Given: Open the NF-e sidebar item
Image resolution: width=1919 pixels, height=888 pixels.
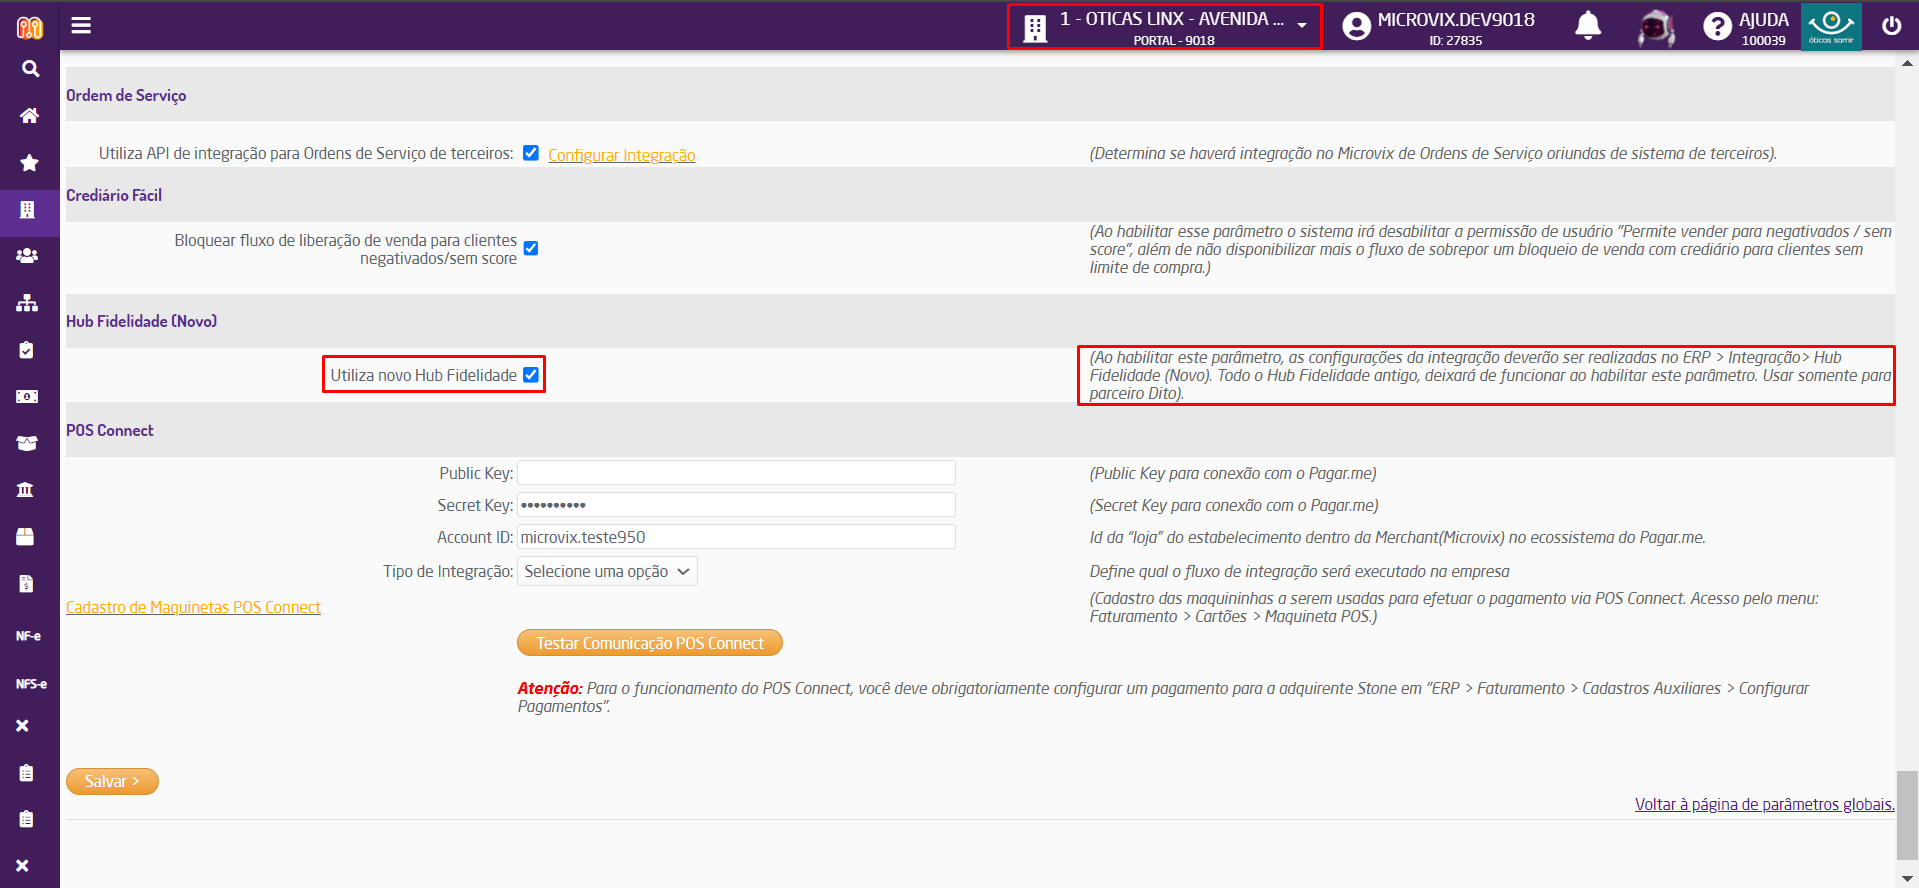Looking at the screenshot, I should 28,636.
